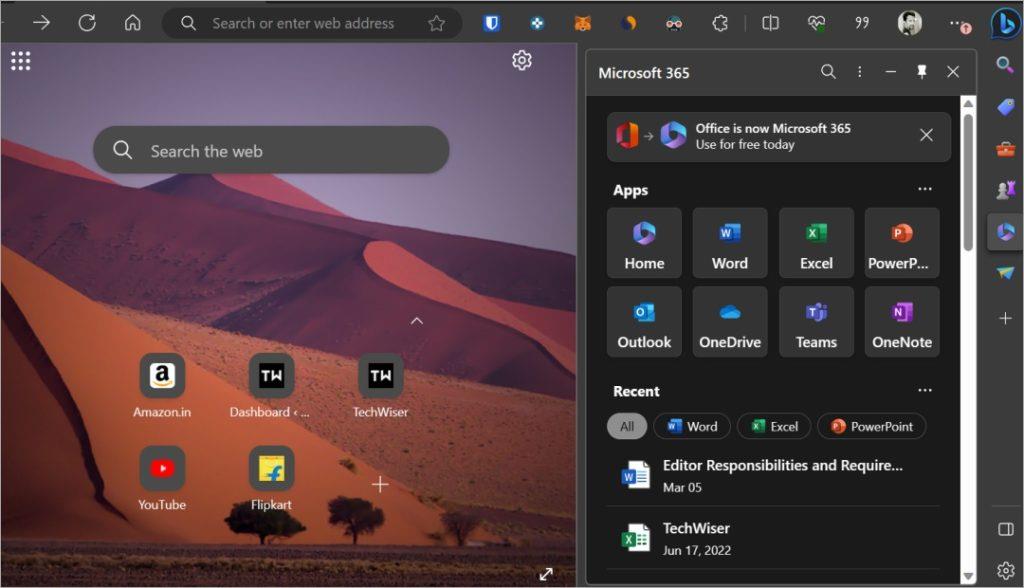1024x588 pixels.
Task: Open Recent section more options
Action: click(925, 390)
